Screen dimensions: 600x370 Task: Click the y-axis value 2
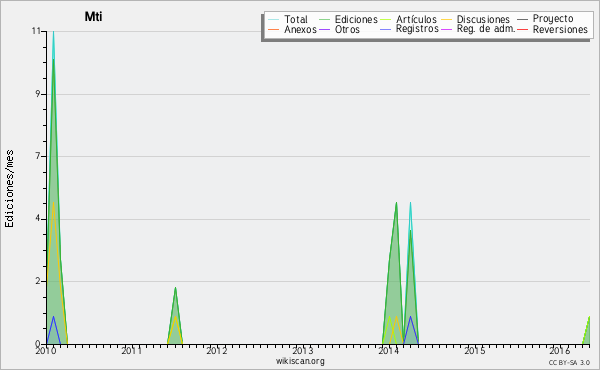coord(38,281)
